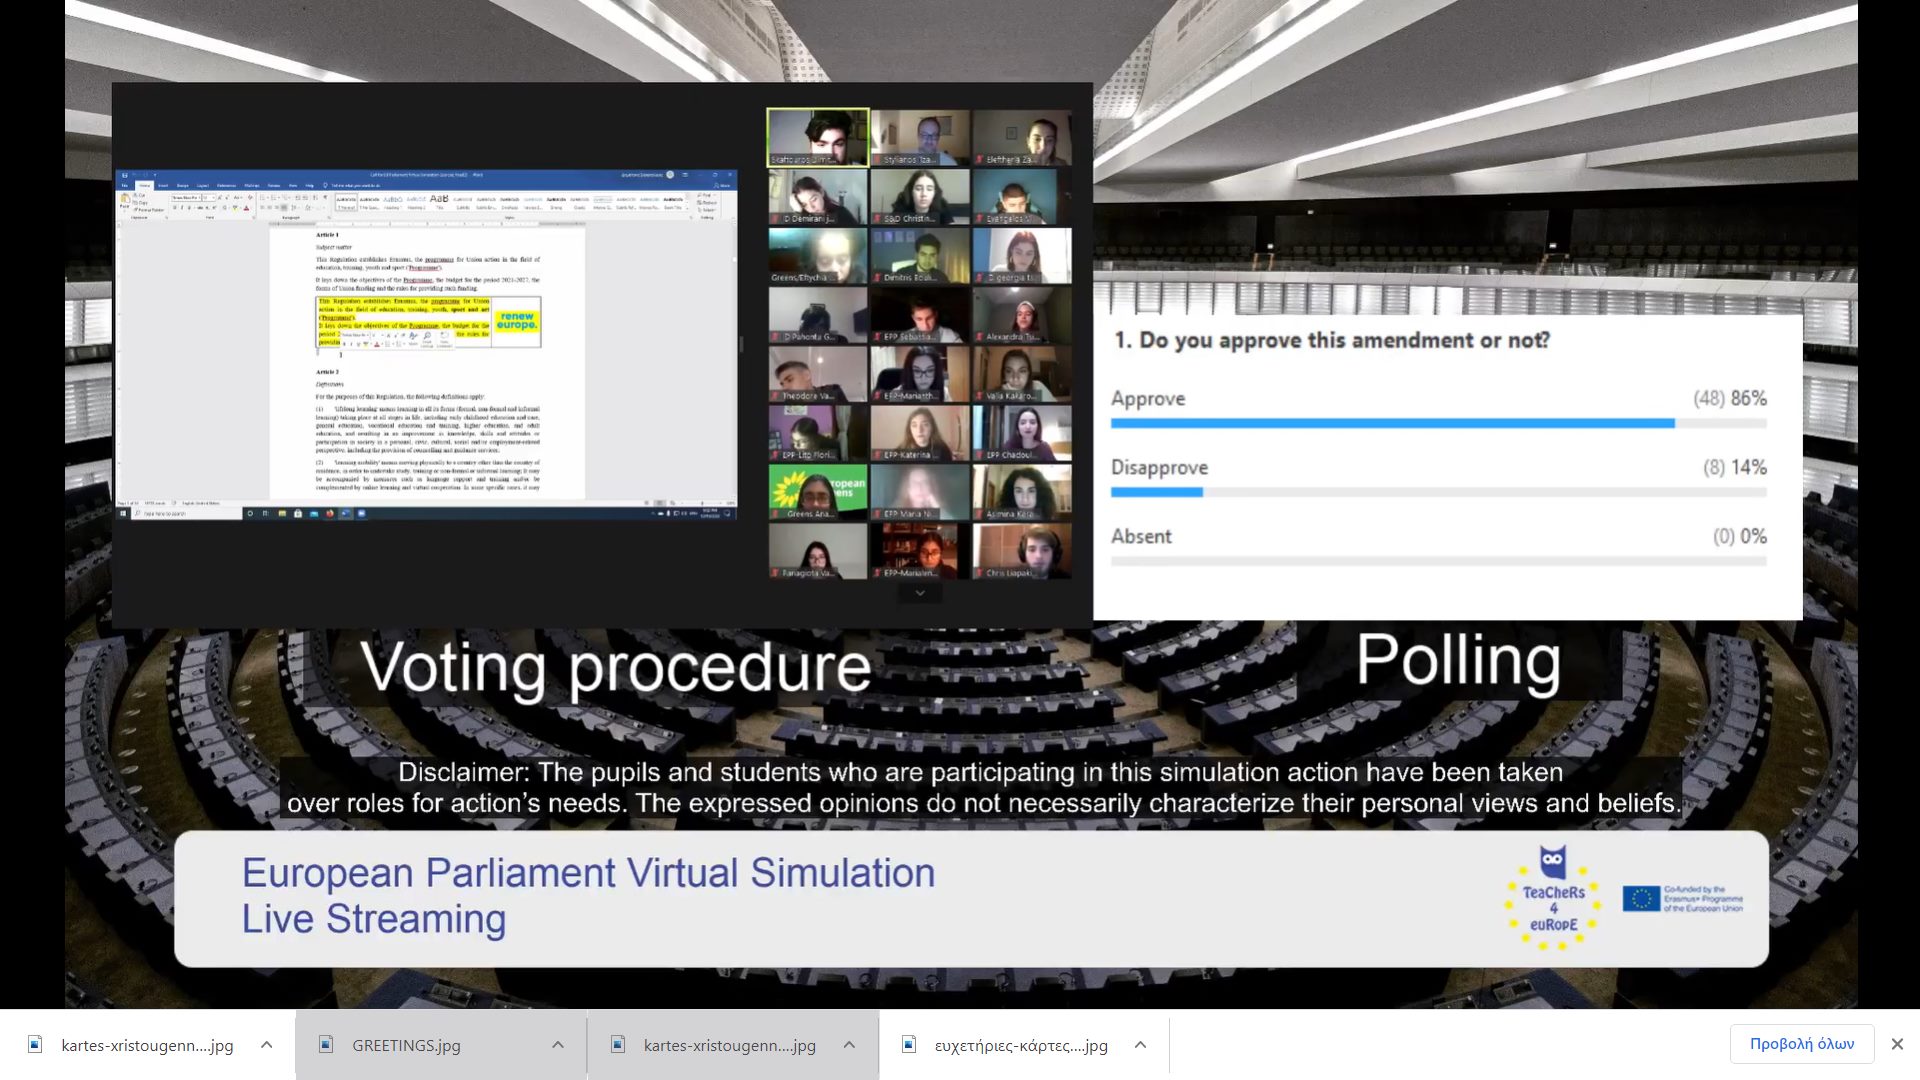Expand the chevron next to ευχετήριες-κάρτες download
Viewport: 1920px width, 1080px height.
tap(1140, 1044)
